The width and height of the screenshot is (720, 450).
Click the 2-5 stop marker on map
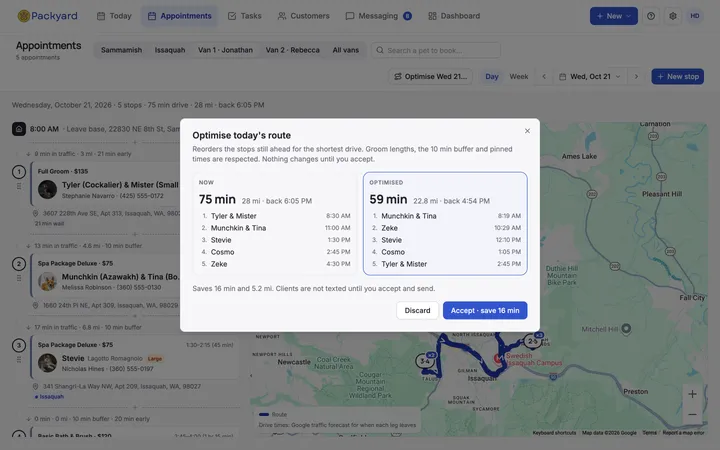(x=532, y=341)
